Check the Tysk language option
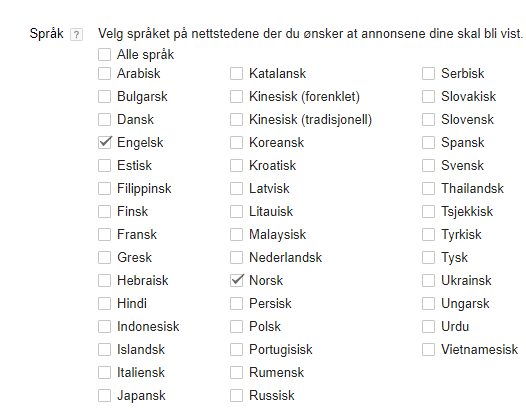 [x=428, y=258]
